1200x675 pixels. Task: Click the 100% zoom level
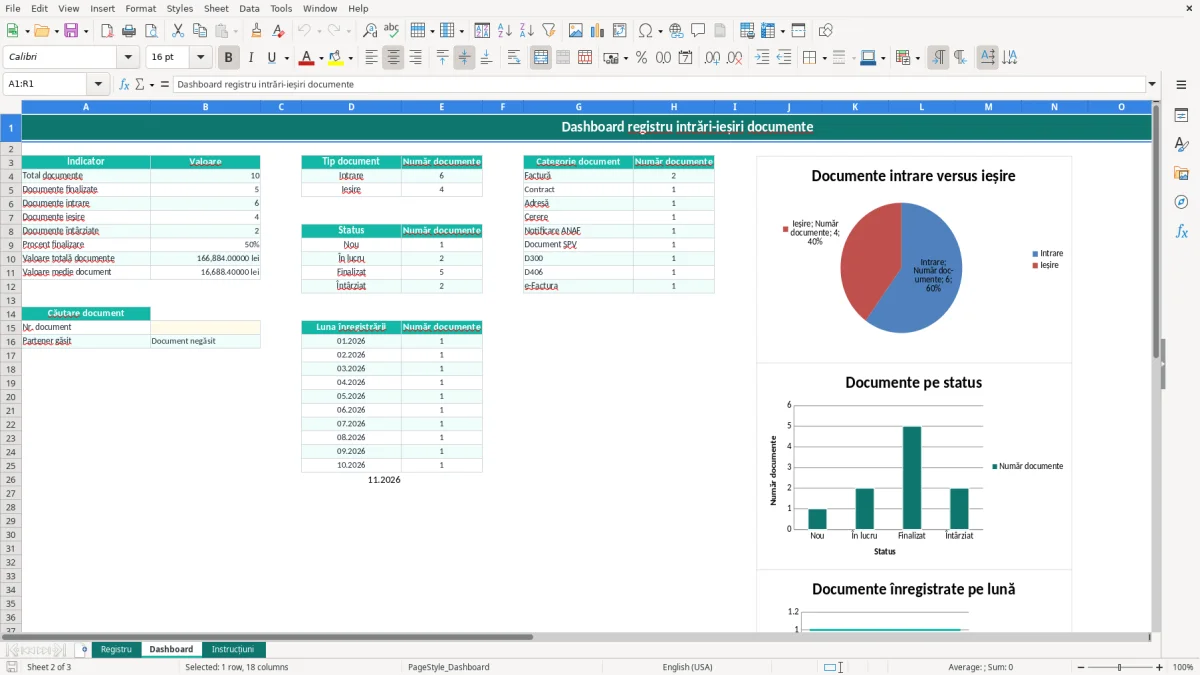click(x=1182, y=667)
